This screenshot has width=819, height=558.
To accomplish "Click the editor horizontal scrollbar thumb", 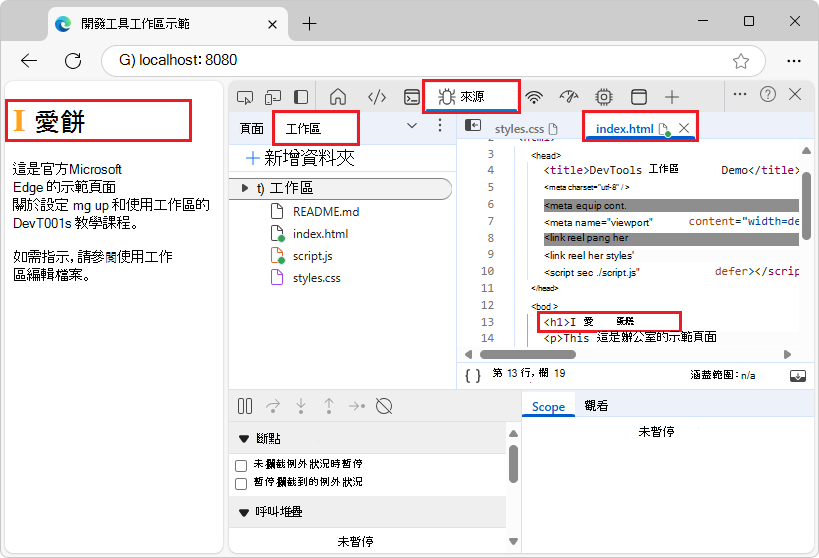I will point(528,354).
